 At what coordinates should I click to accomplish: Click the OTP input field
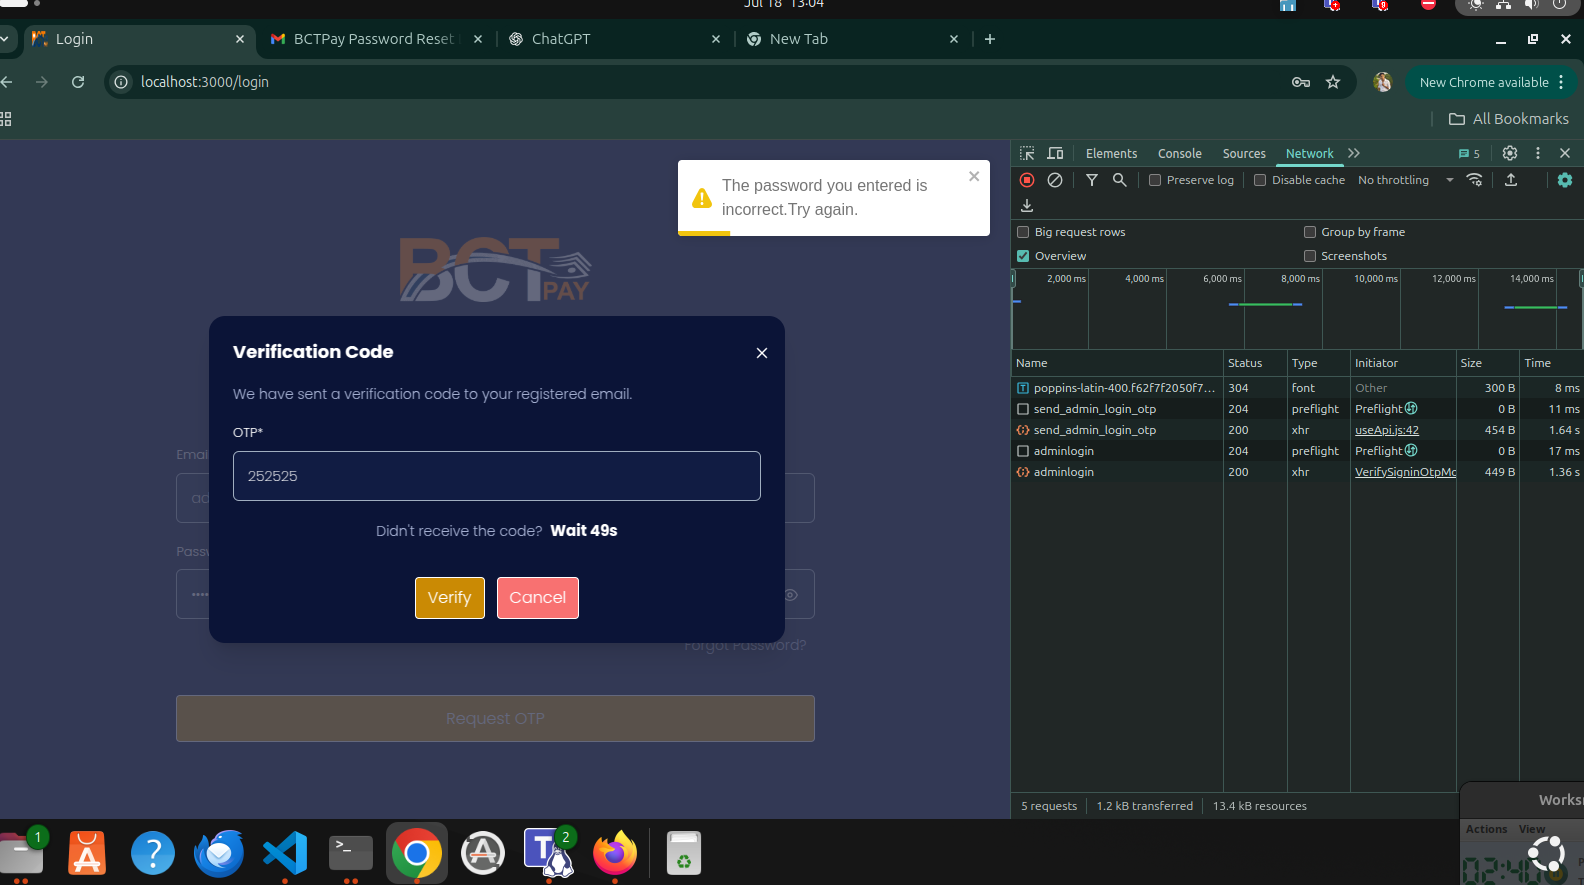click(496, 476)
